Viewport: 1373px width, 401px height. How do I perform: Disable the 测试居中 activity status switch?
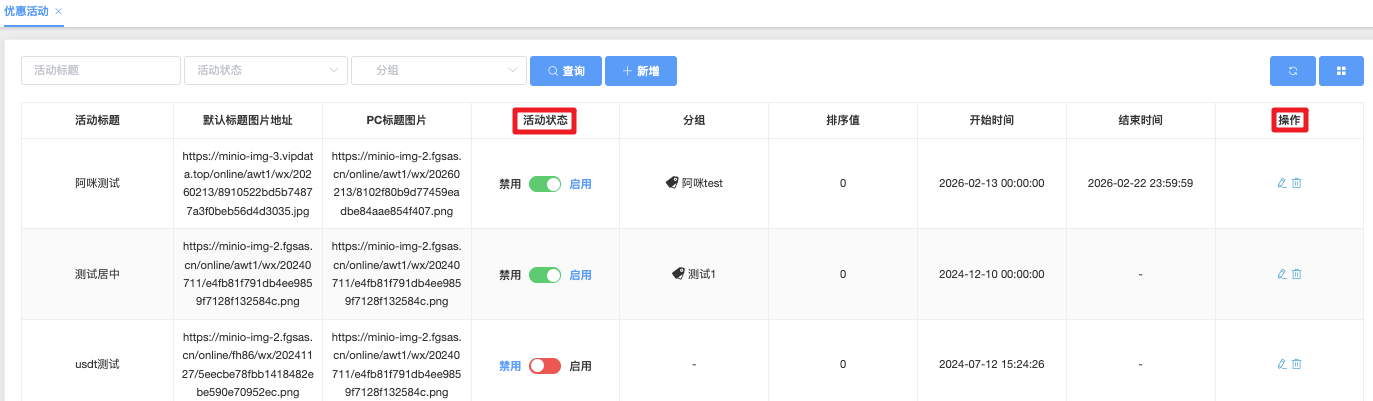pos(545,275)
